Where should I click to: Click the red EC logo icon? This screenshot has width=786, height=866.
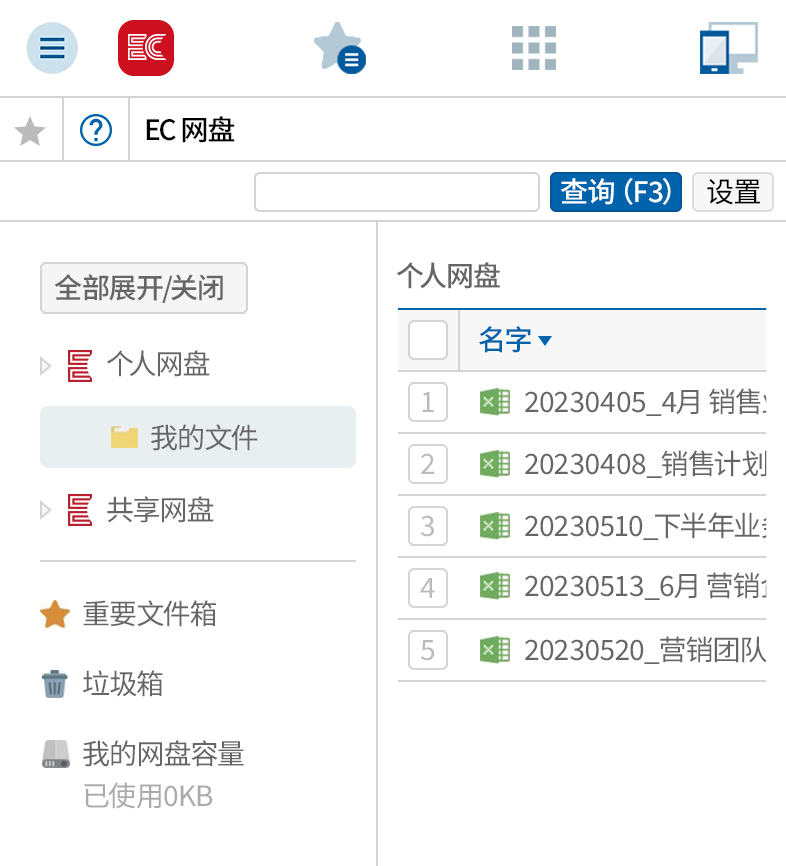coord(145,48)
